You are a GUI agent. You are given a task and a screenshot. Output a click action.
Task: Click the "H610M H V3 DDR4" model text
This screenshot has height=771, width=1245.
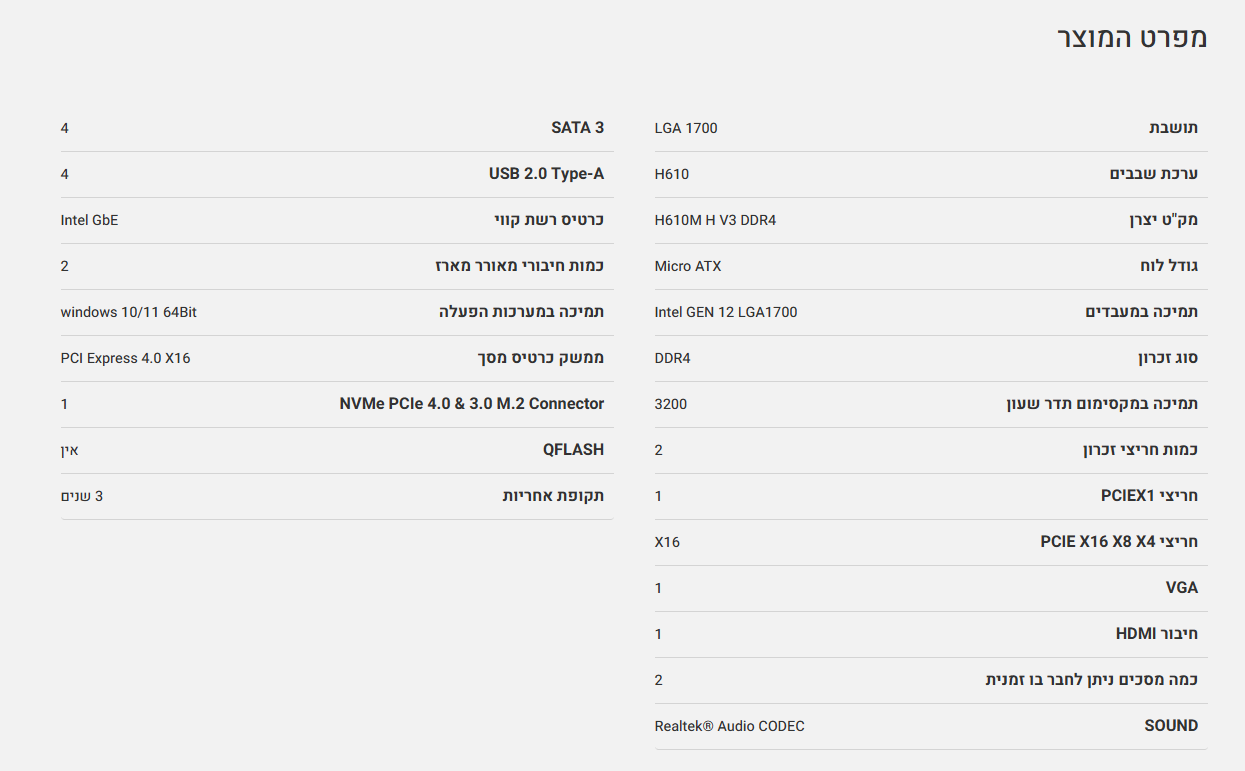pos(715,220)
